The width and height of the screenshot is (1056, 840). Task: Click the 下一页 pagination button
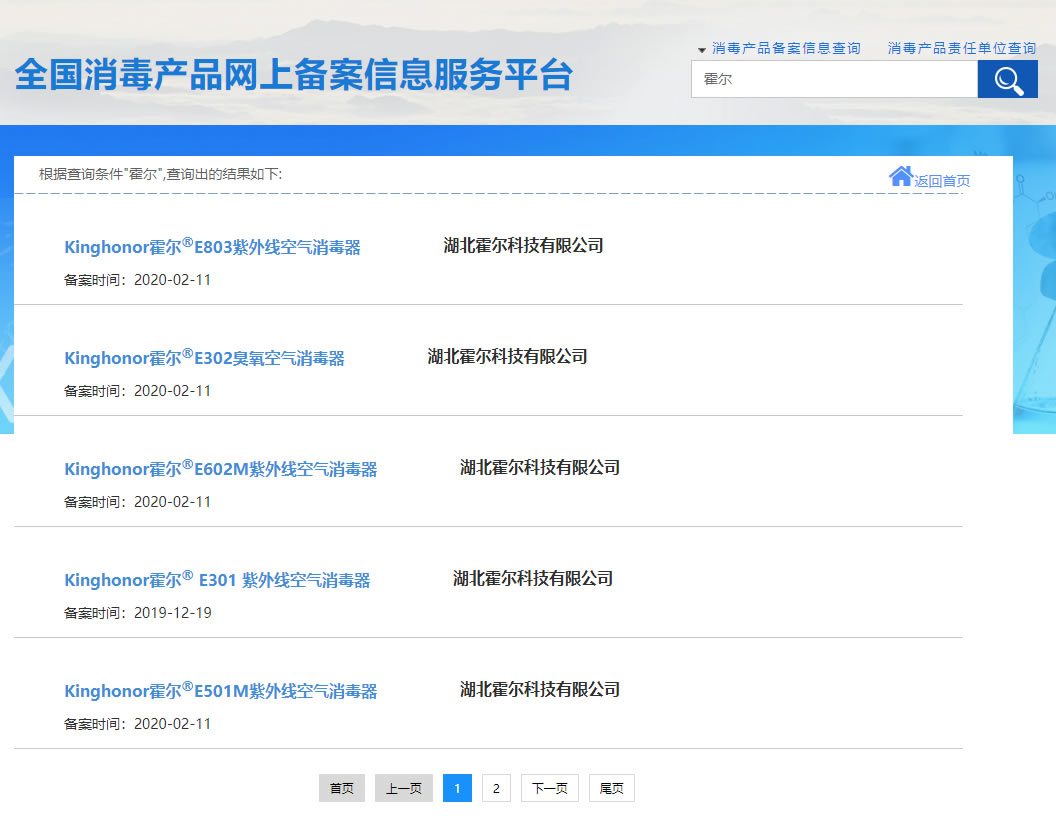(549, 788)
